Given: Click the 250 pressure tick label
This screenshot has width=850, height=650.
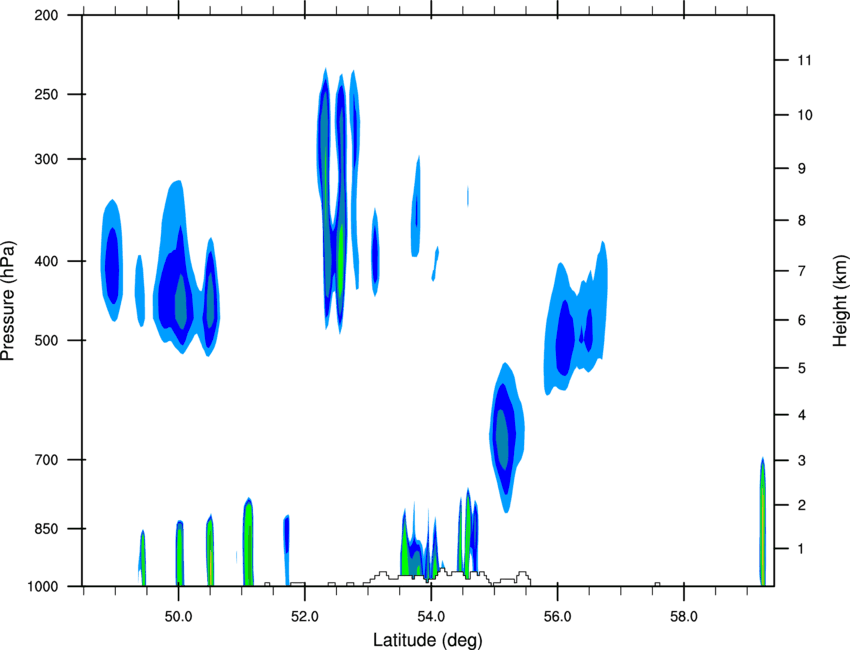Looking at the screenshot, I should [47, 94].
